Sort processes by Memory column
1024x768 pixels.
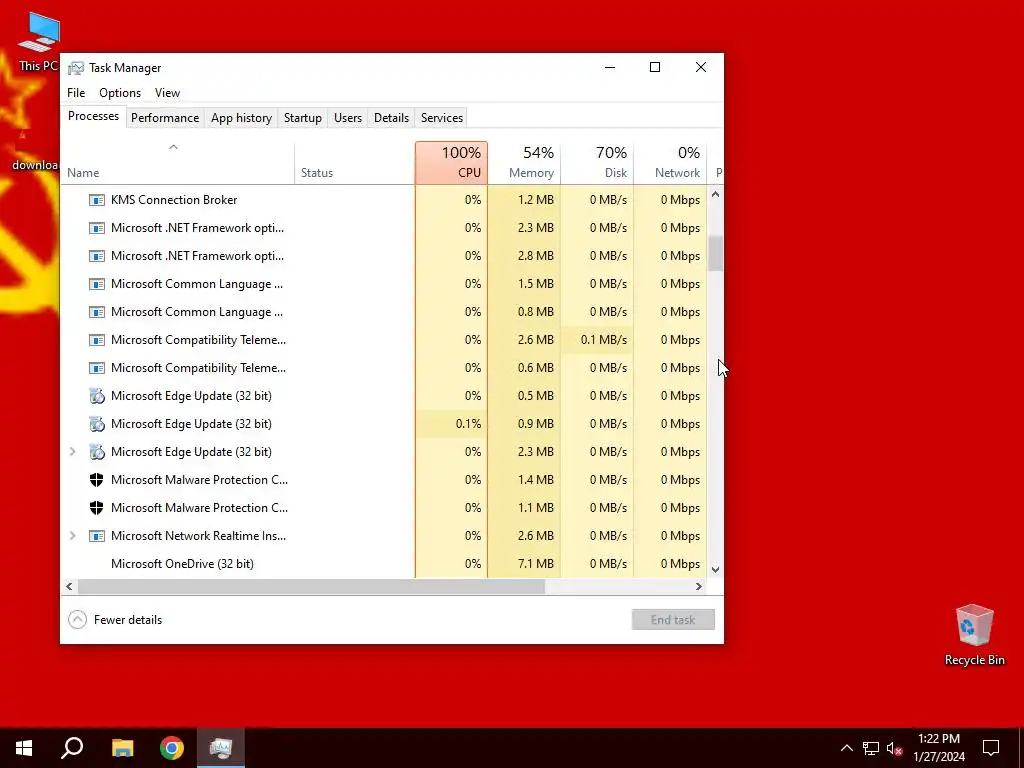(524, 163)
